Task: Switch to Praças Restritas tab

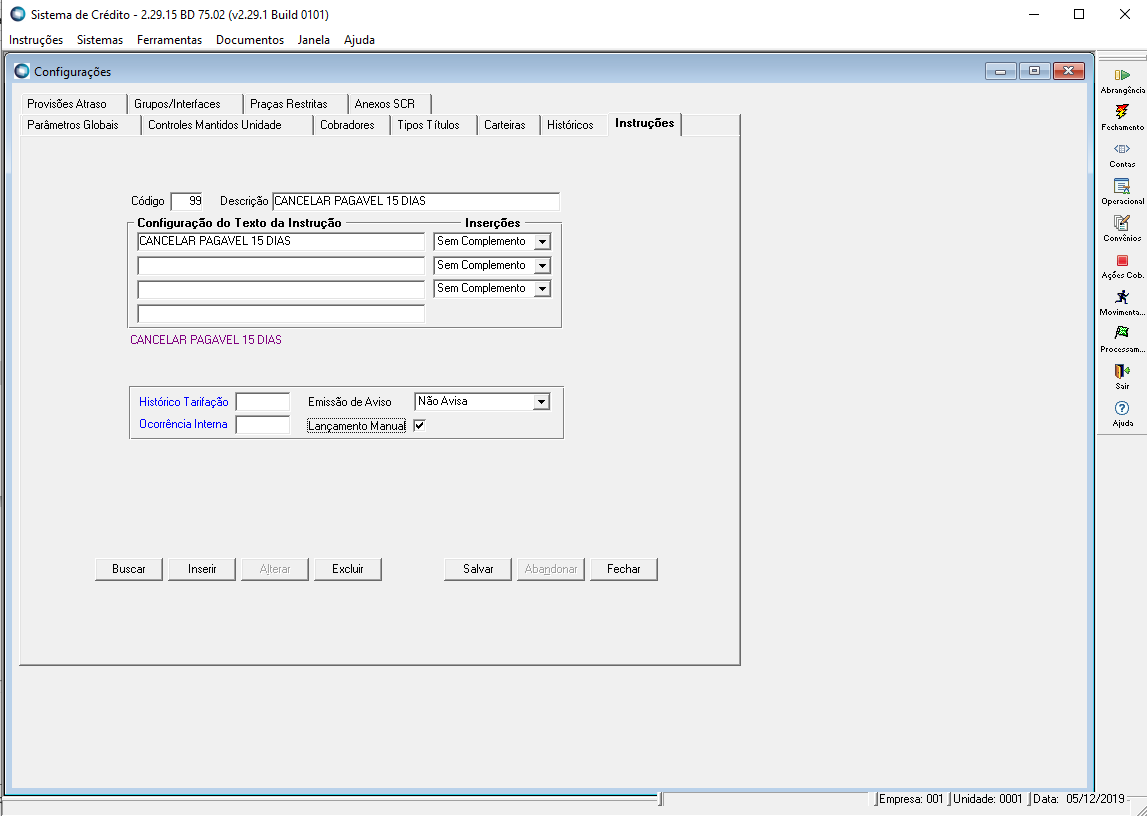Action: (295, 104)
